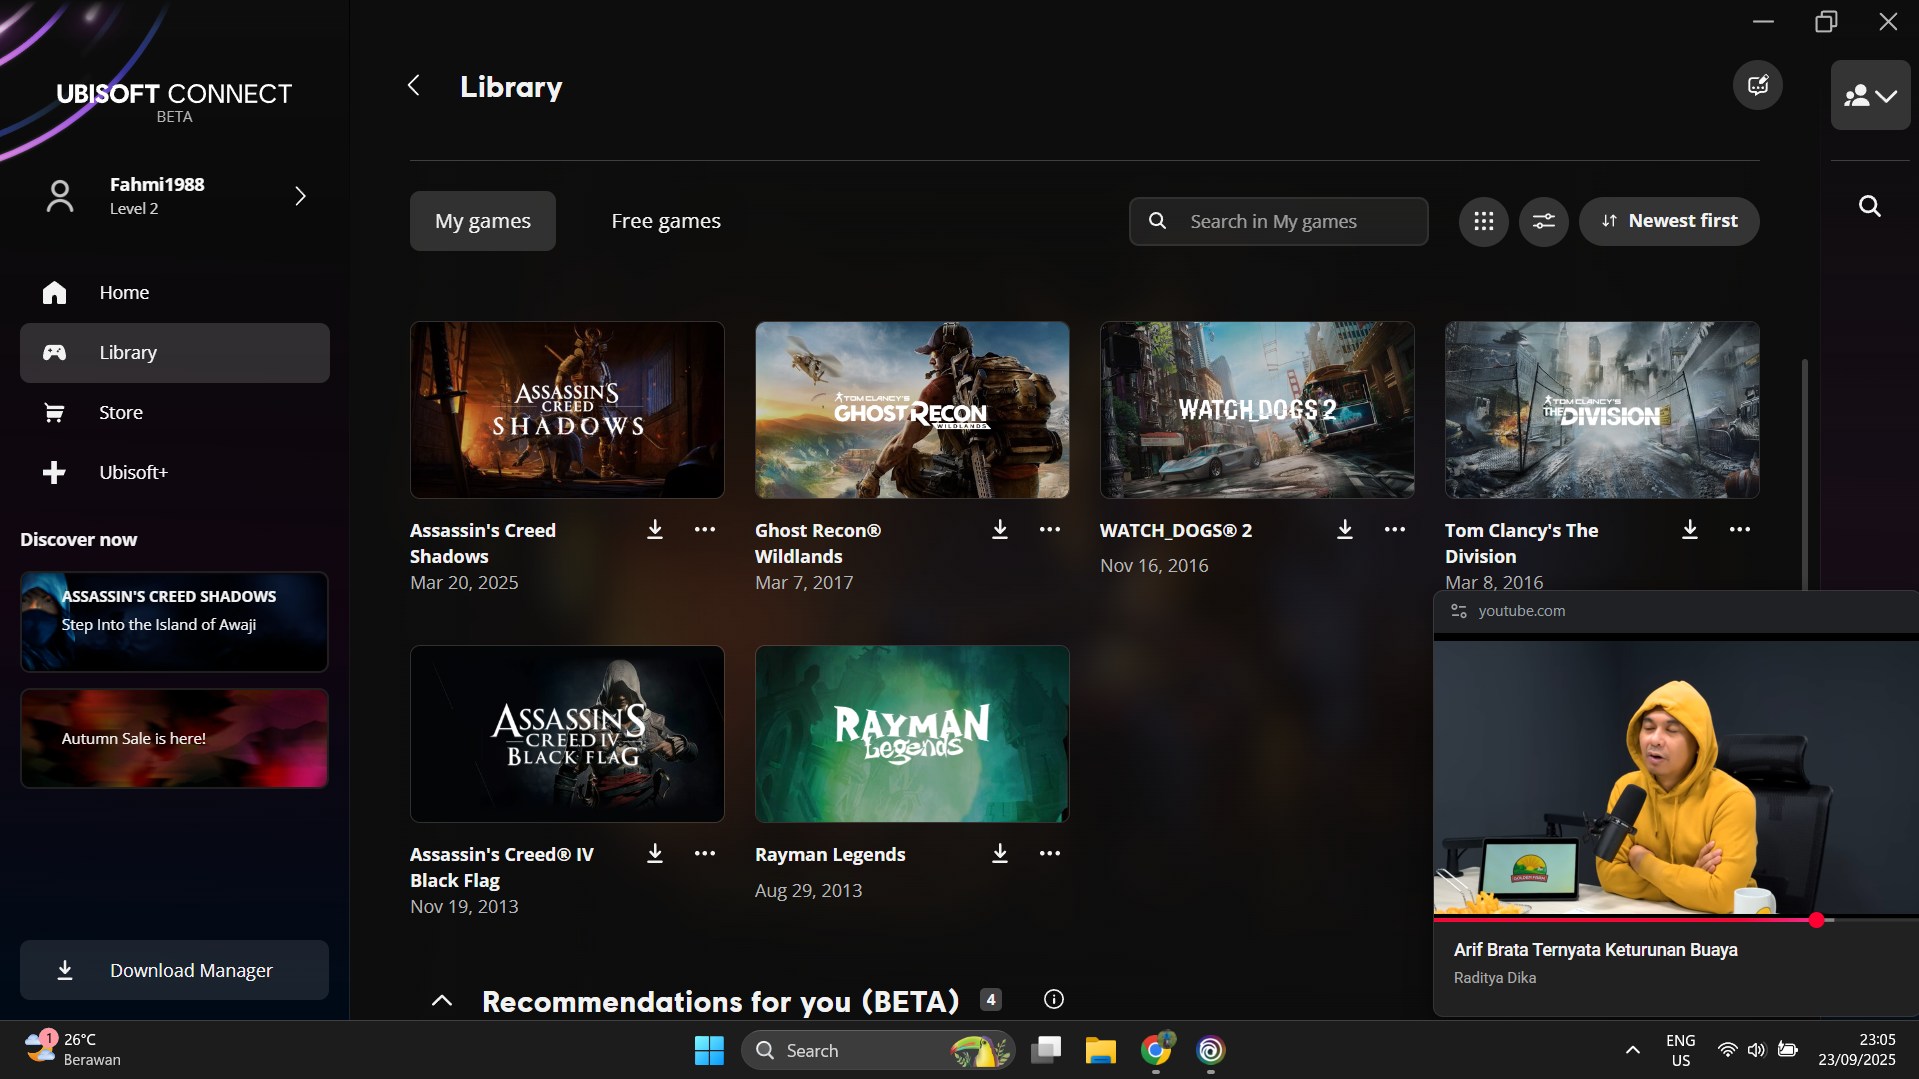Open Windows Start menu

709,1050
